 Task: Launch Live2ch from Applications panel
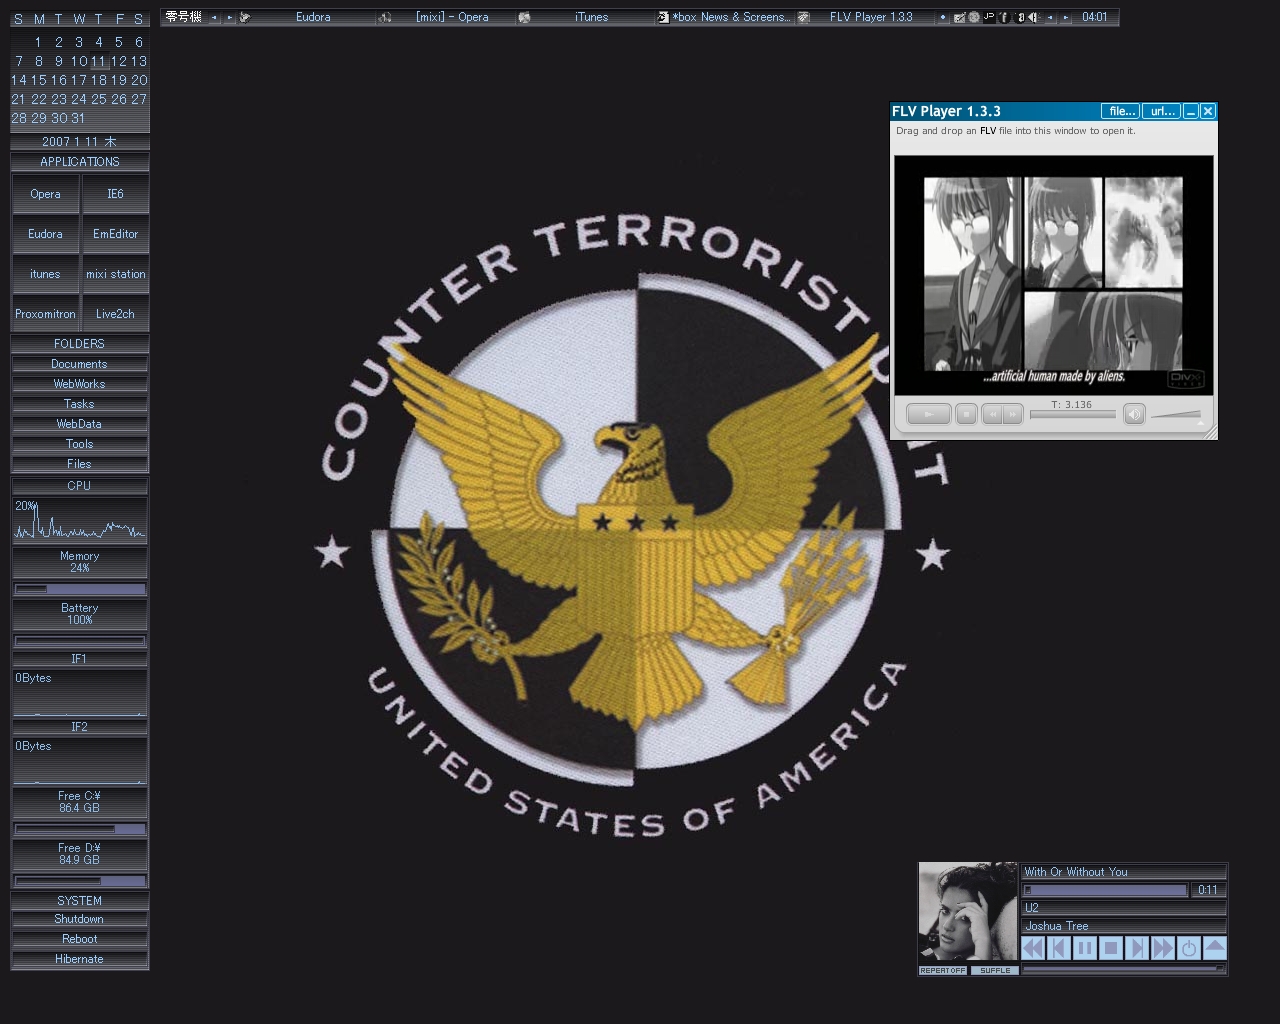pos(115,314)
